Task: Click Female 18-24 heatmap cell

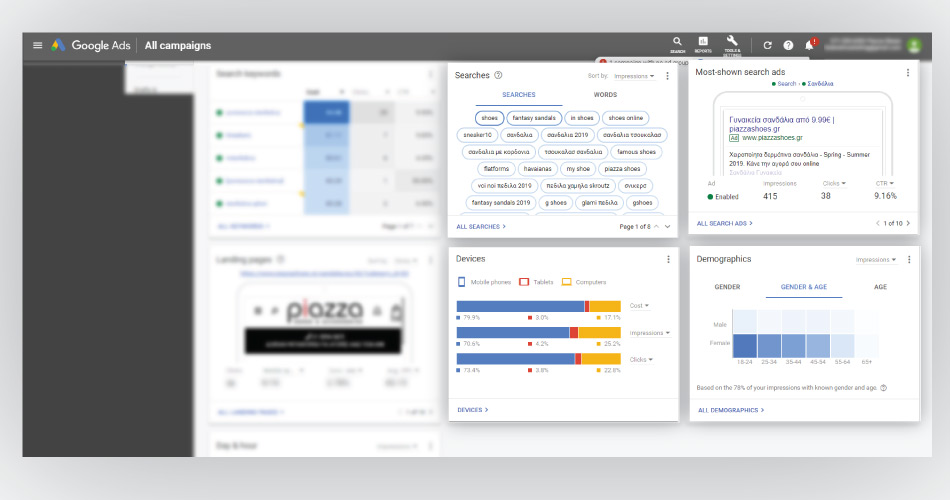Action: pyautogui.click(x=745, y=346)
